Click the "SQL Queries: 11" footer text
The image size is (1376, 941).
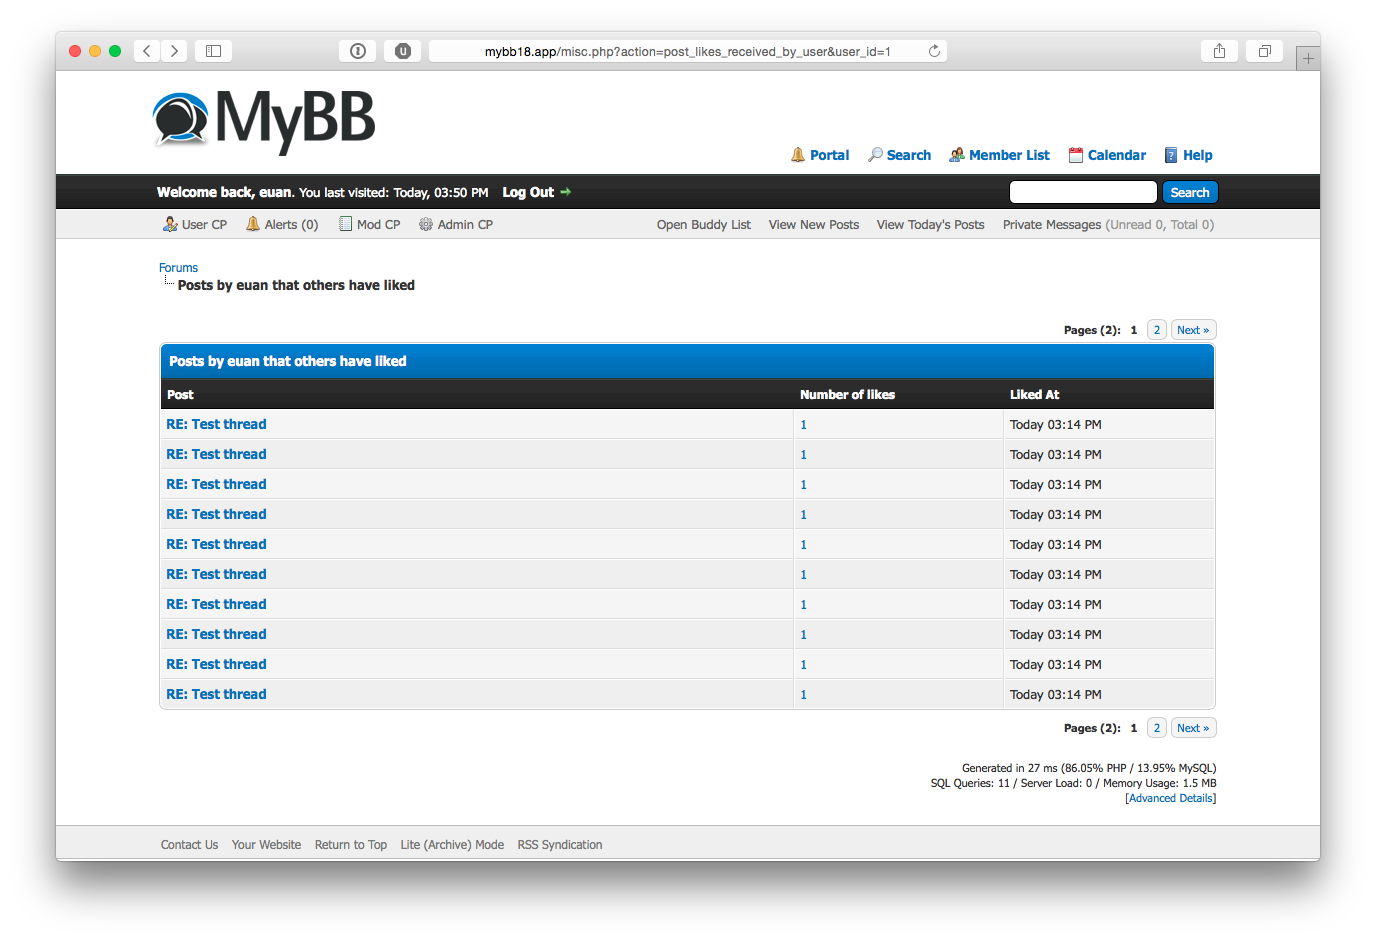970,783
